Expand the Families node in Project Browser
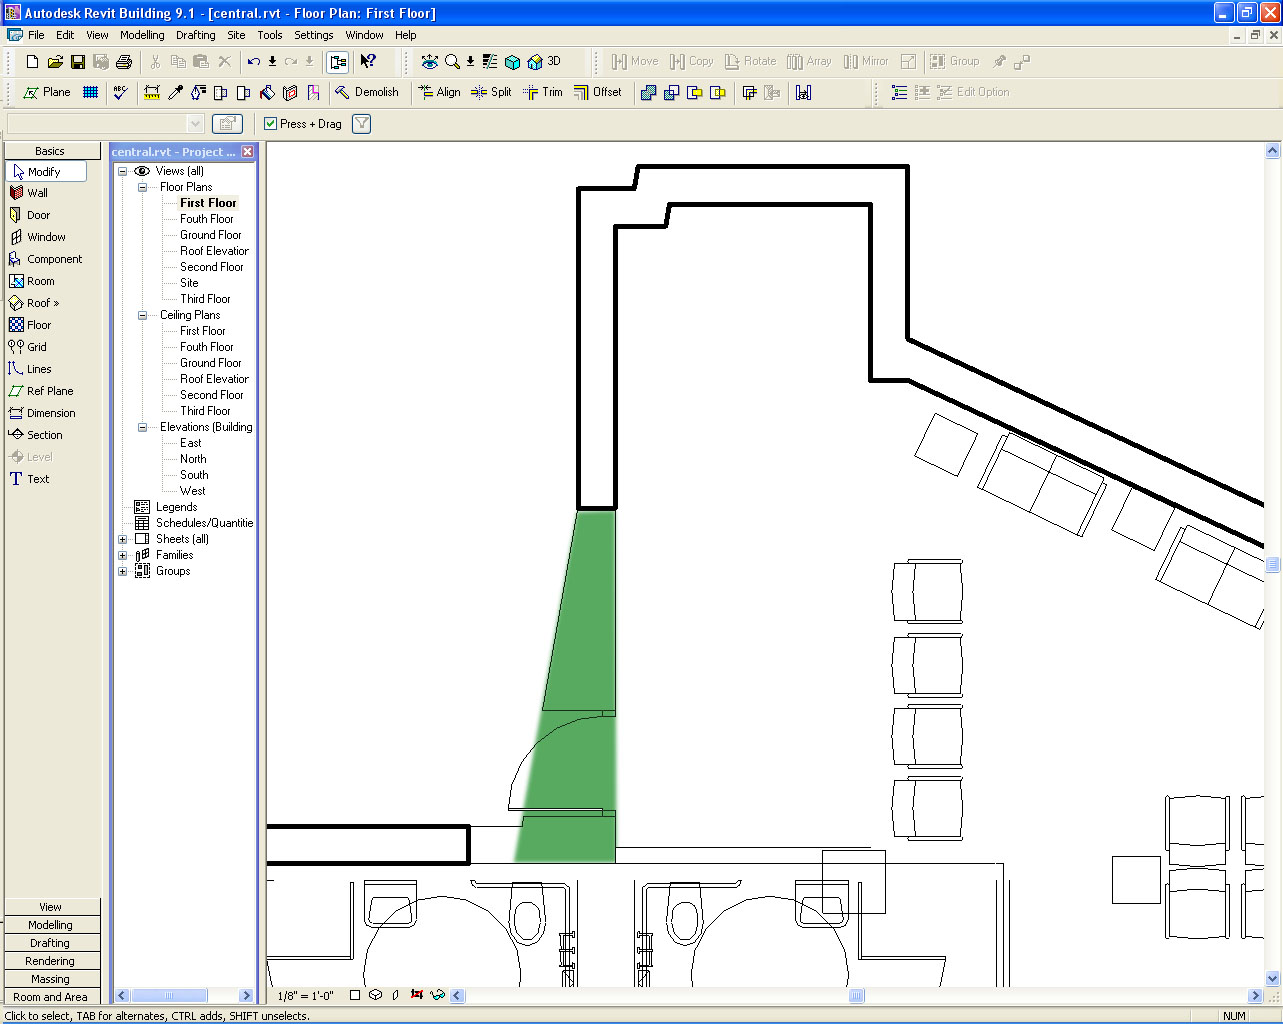Viewport: 1283px width, 1024px height. click(x=123, y=555)
